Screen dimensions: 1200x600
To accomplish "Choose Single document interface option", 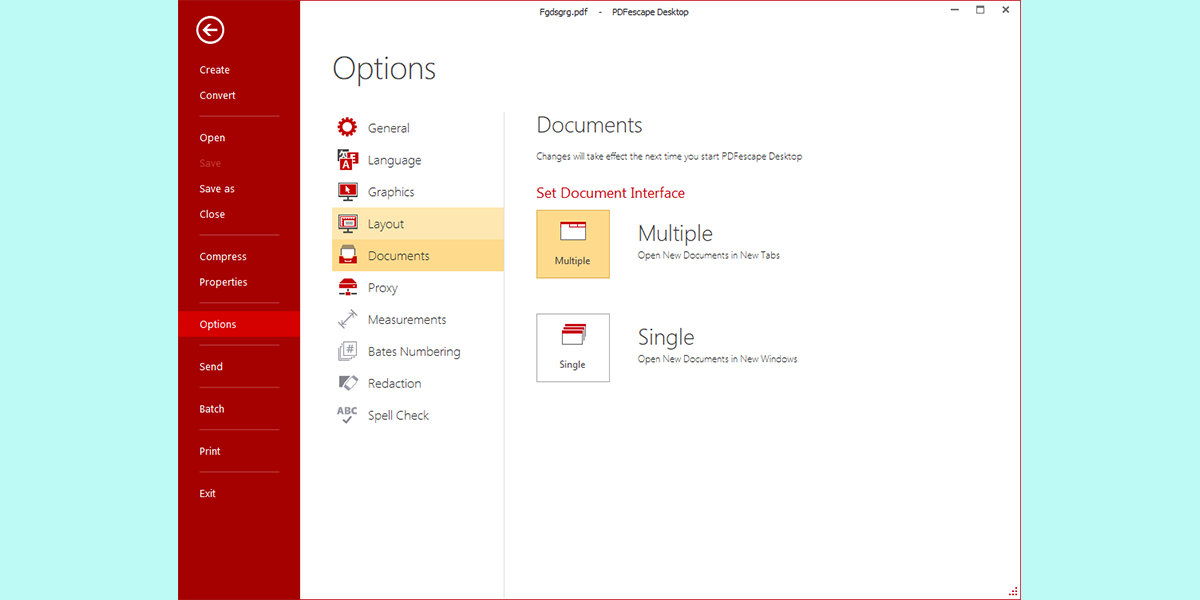I will tap(573, 348).
